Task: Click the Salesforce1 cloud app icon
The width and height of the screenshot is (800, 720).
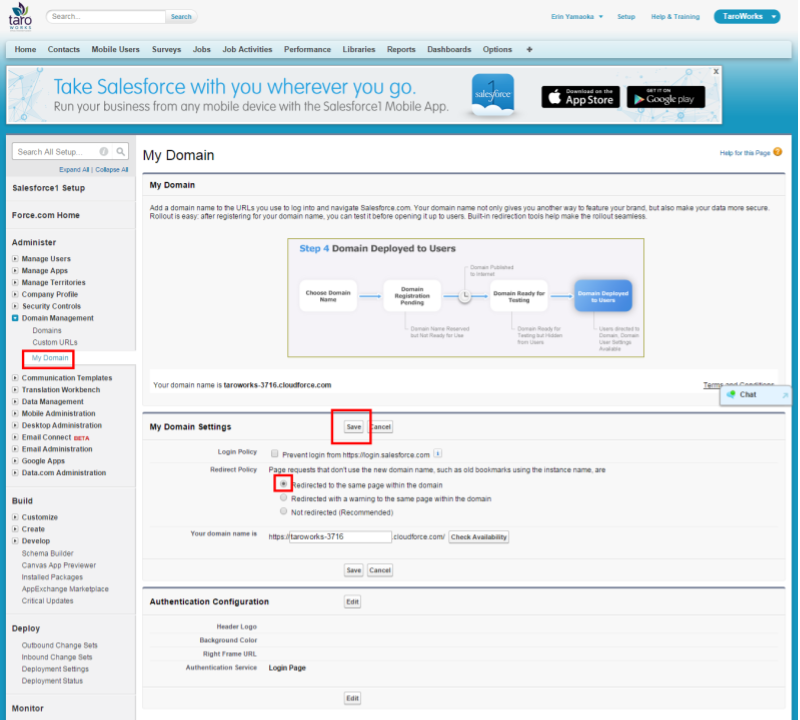Action: pyautogui.click(x=493, y=94)
